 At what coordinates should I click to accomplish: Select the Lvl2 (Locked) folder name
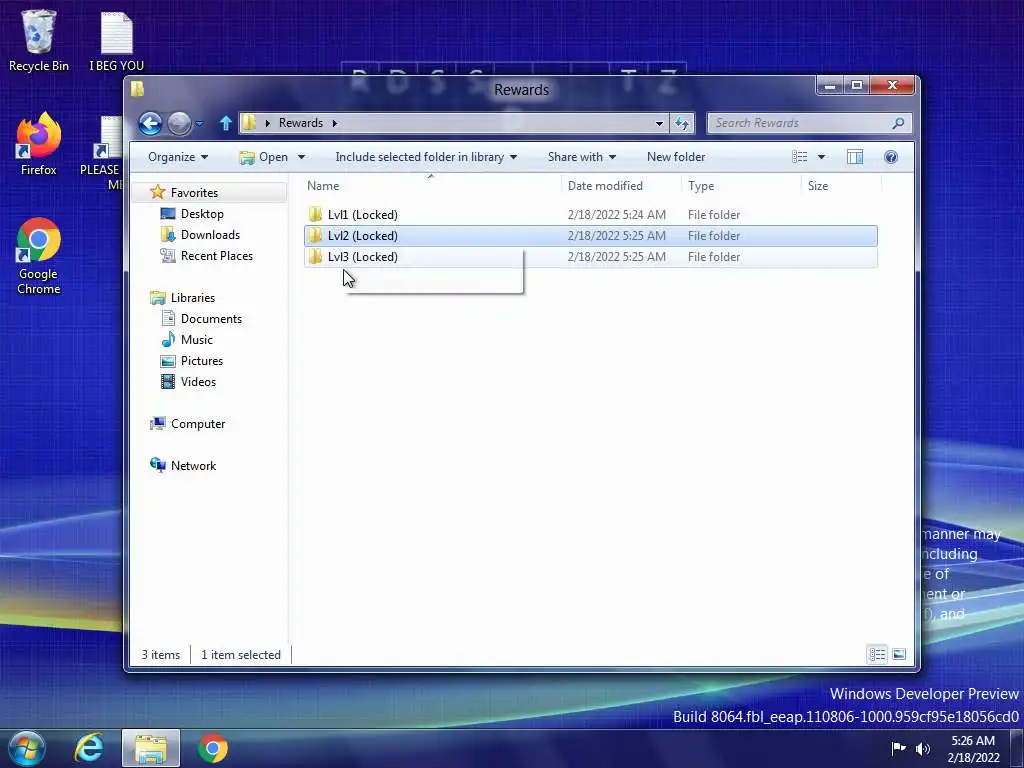point(362,236)
